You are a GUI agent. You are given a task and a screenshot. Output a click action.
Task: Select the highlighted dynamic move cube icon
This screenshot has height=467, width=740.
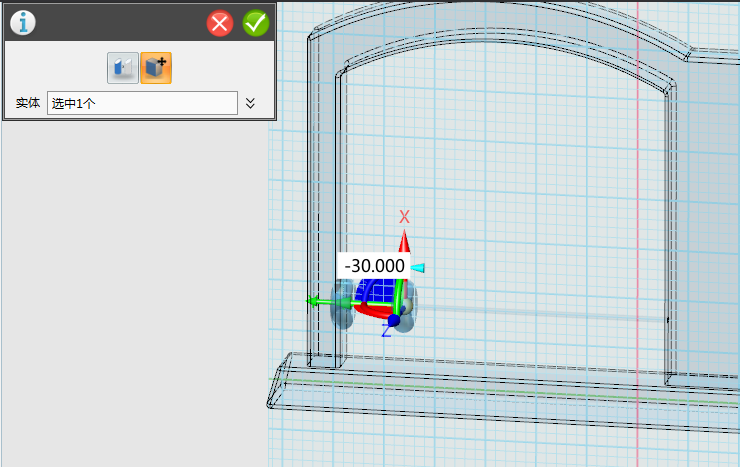156,67
